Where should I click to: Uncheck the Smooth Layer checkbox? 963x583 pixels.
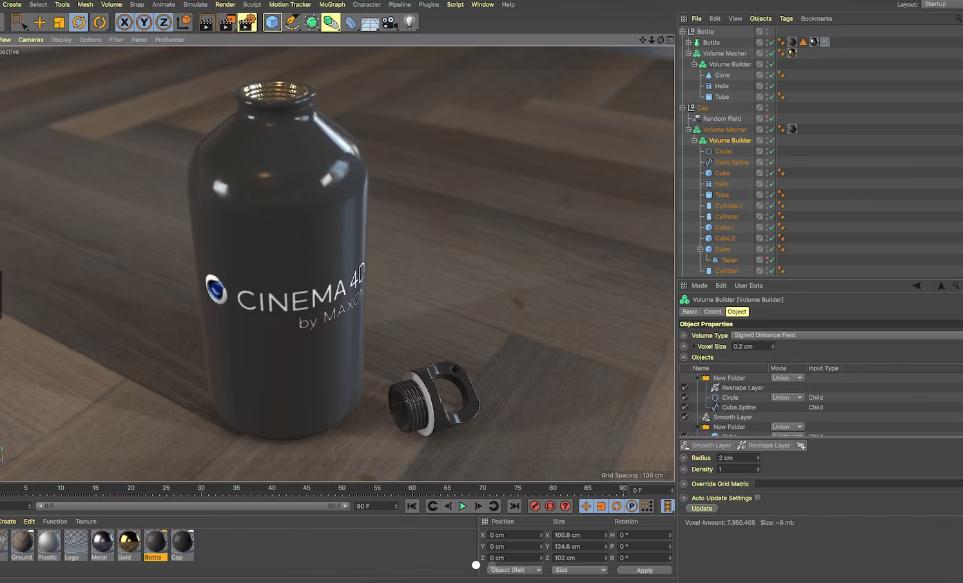pos(685,417)
